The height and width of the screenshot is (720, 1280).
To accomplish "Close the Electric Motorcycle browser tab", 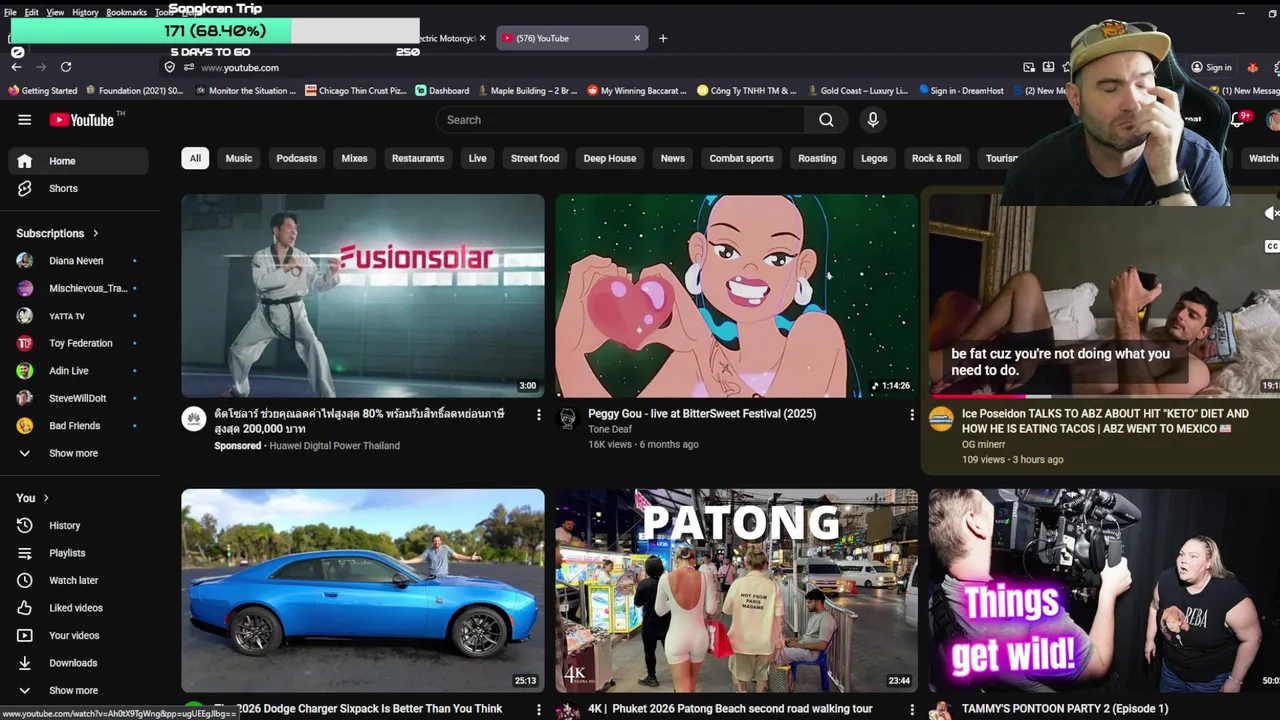I will coord(482,38).
